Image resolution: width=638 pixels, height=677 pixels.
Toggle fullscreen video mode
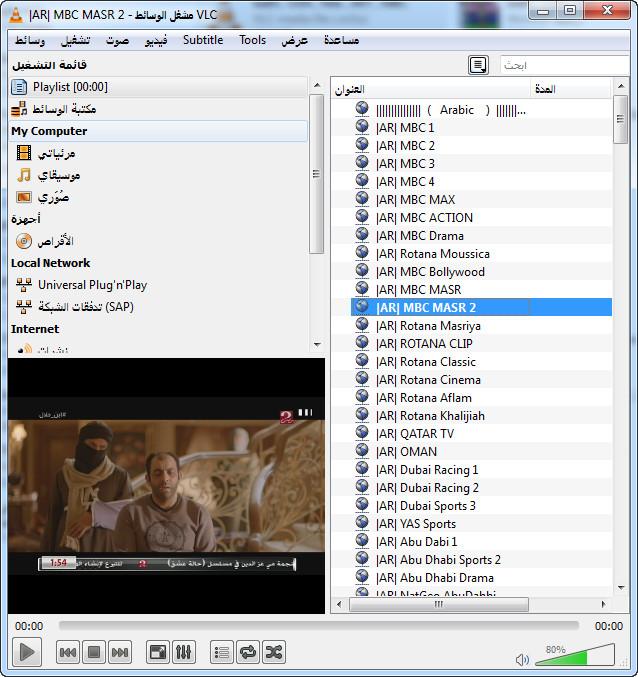coord(158,652)
